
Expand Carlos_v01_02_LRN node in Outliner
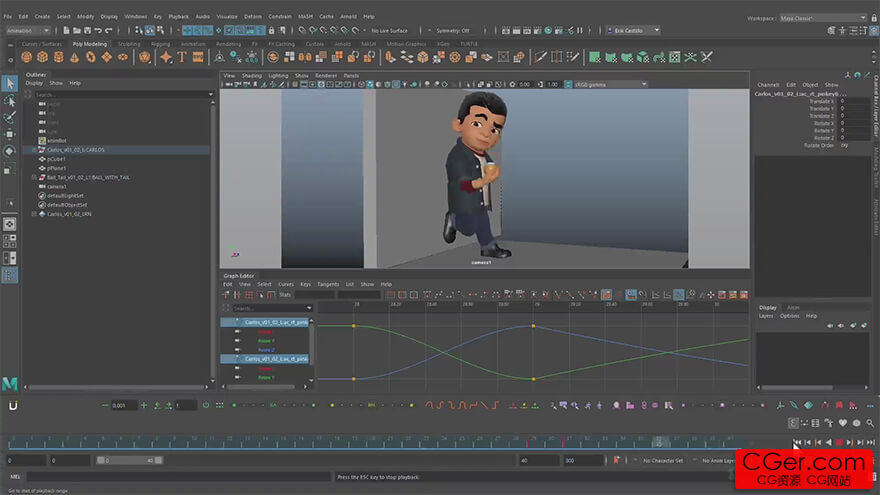click(34, 214)
